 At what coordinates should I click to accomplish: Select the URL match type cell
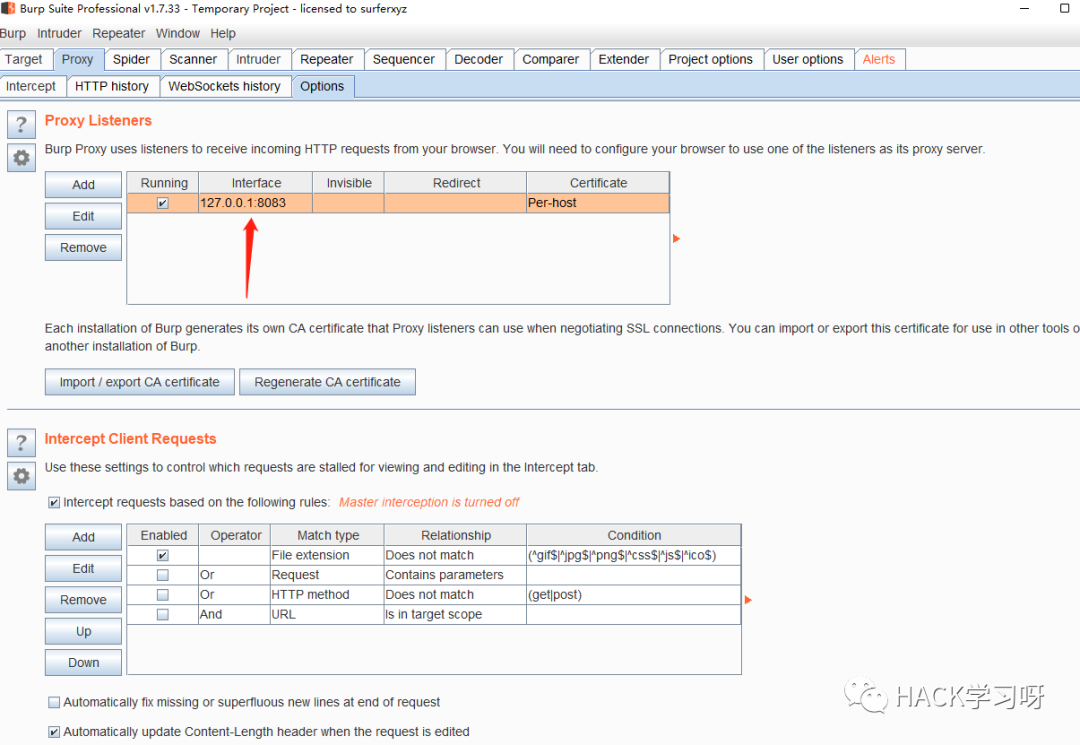[327, 614]
